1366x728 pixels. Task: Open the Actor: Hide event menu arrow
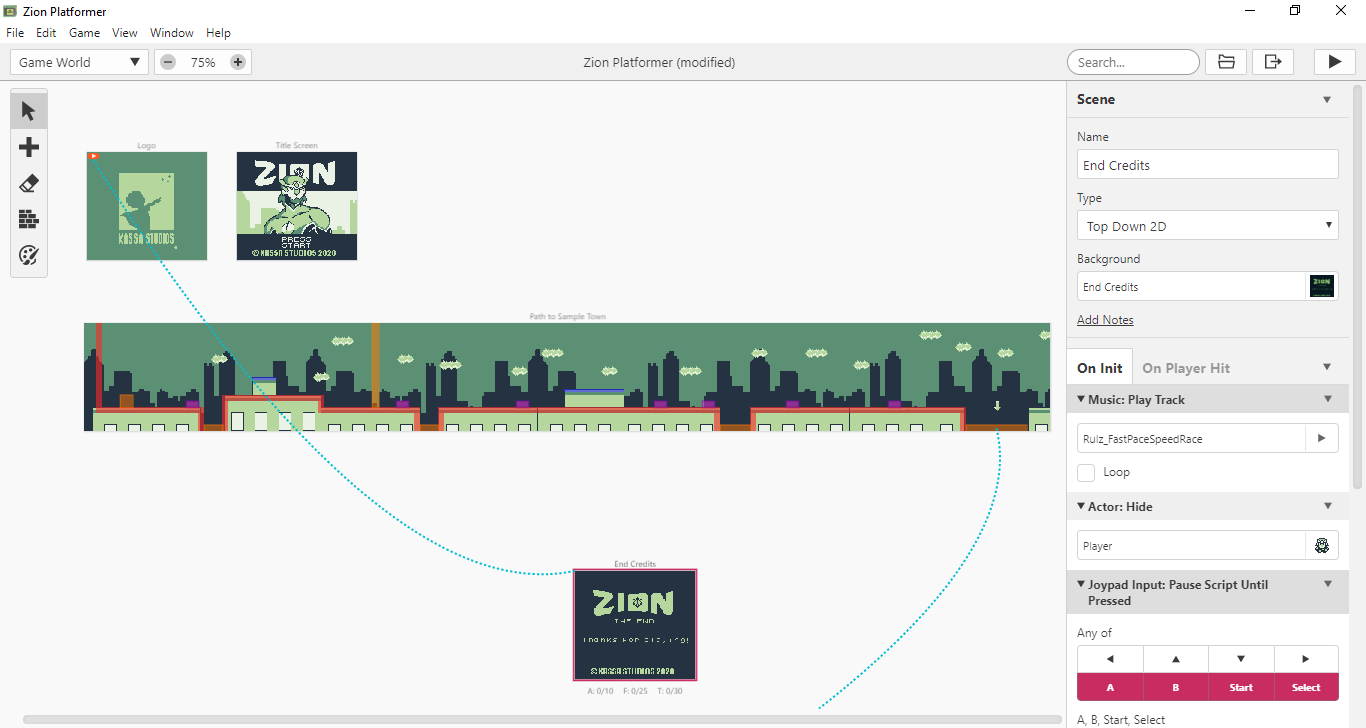(x=1328, y=506)
